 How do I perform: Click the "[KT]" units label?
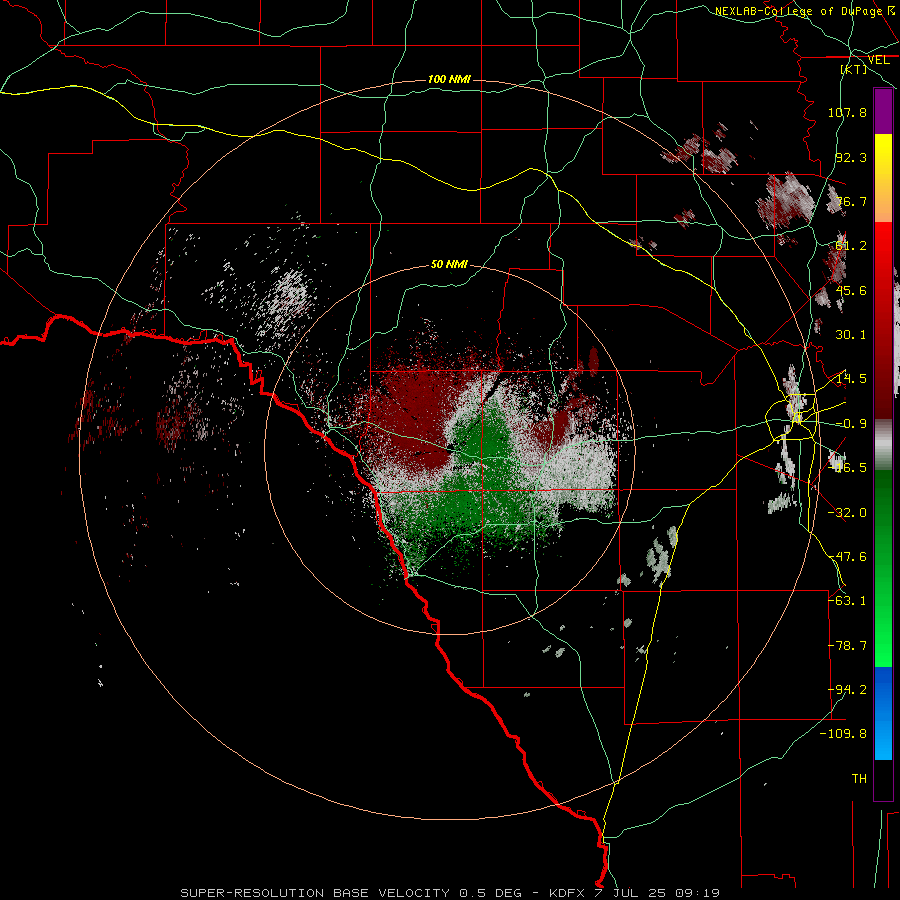pyautogui.click(x=854, y=69)
